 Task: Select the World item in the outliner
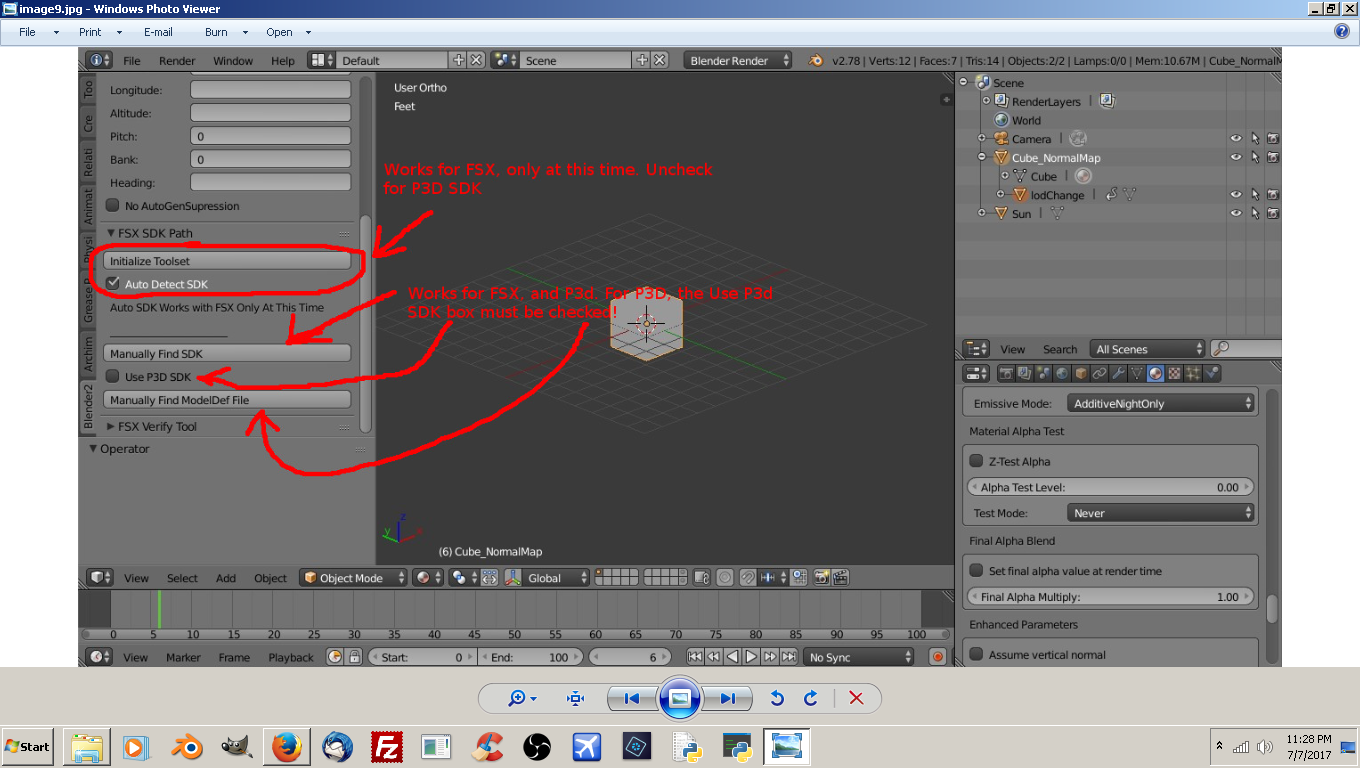[1026, 120]
